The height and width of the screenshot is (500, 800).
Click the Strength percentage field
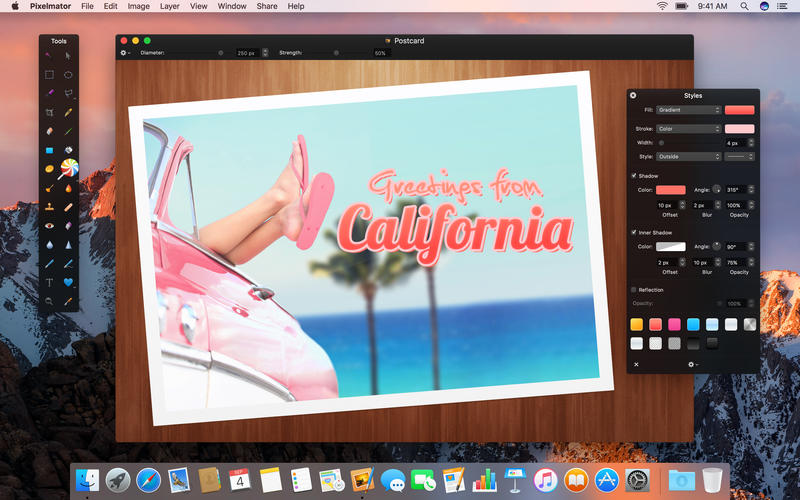pyautogui.click(x=380, y=52)
